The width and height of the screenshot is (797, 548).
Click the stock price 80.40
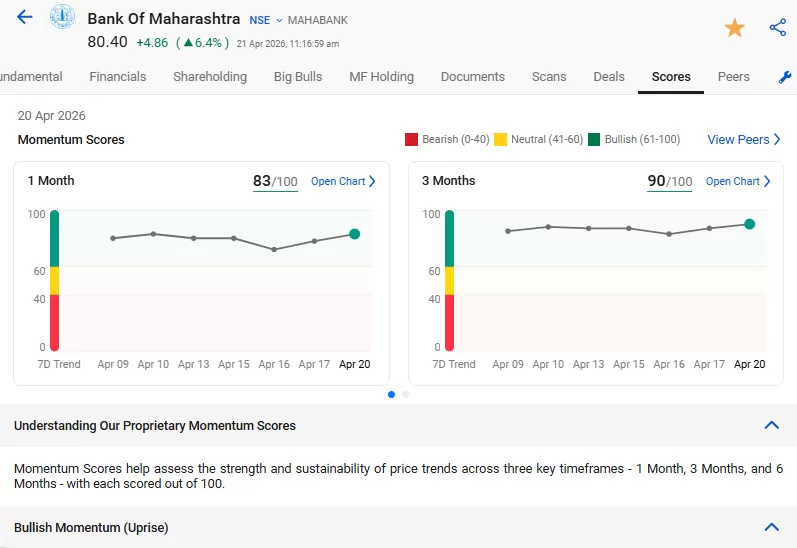pos(107,42)
